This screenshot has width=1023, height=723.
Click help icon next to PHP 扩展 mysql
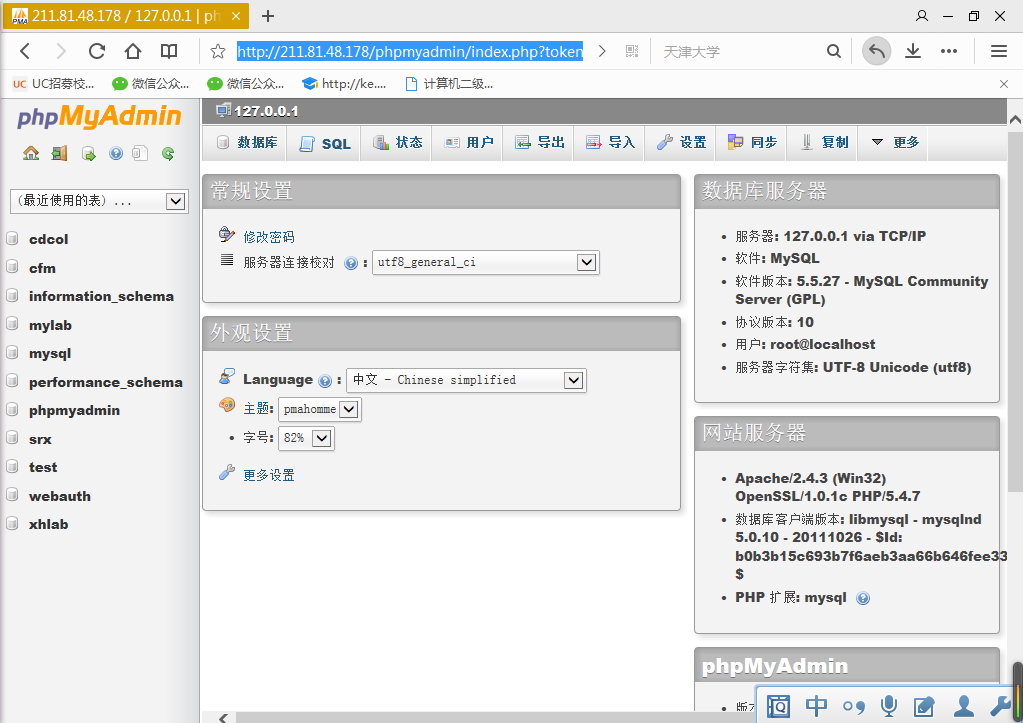pos(863,598)
